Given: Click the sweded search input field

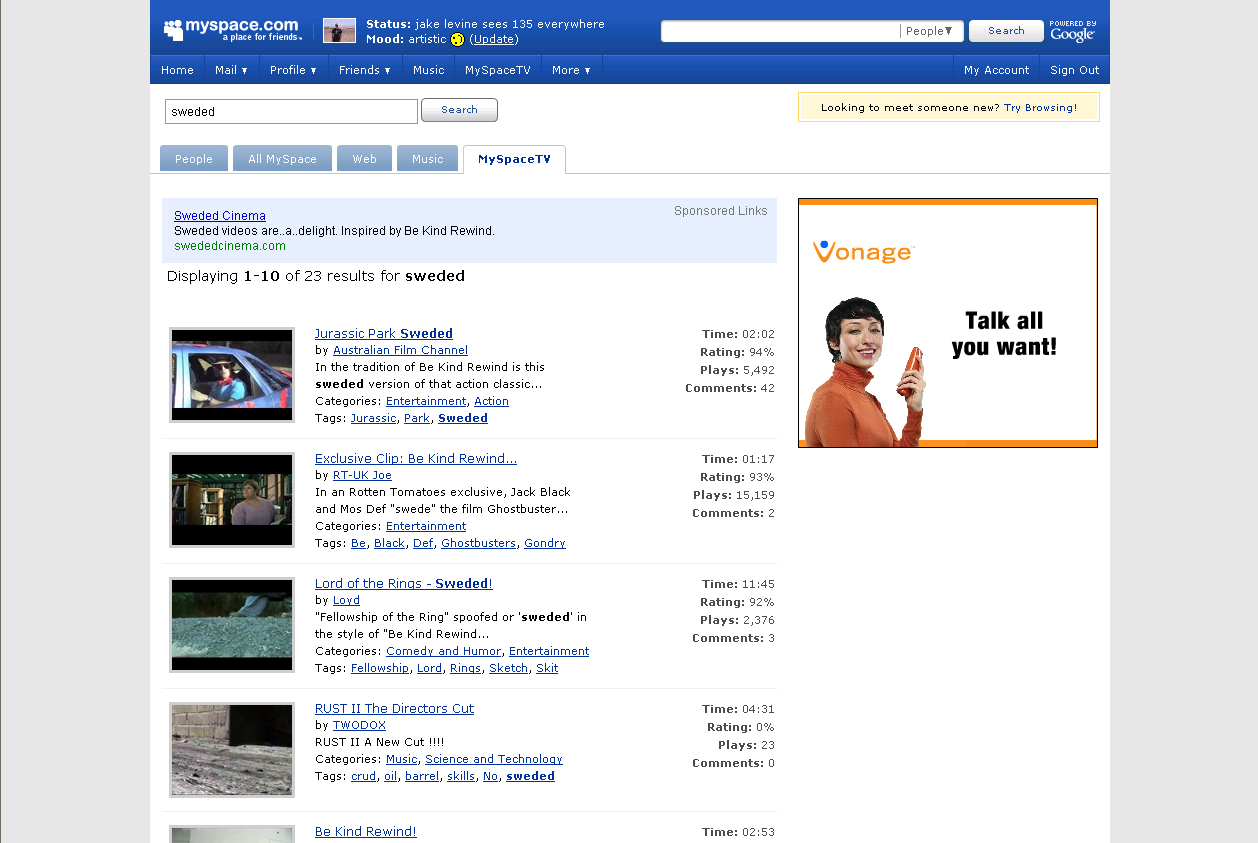Looking at the screenshot, I should (x=291, y=112).
